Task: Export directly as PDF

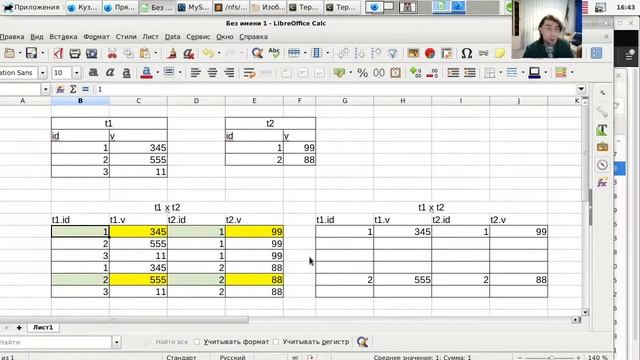Action: point(58,53)
